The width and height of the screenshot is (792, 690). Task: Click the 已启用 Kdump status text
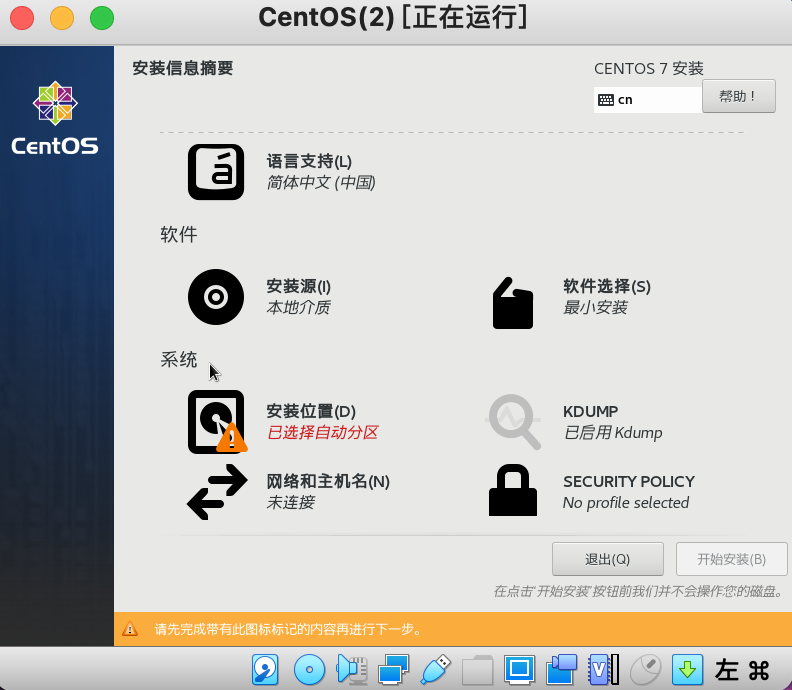pyautogui.click(x=613, y=433)
